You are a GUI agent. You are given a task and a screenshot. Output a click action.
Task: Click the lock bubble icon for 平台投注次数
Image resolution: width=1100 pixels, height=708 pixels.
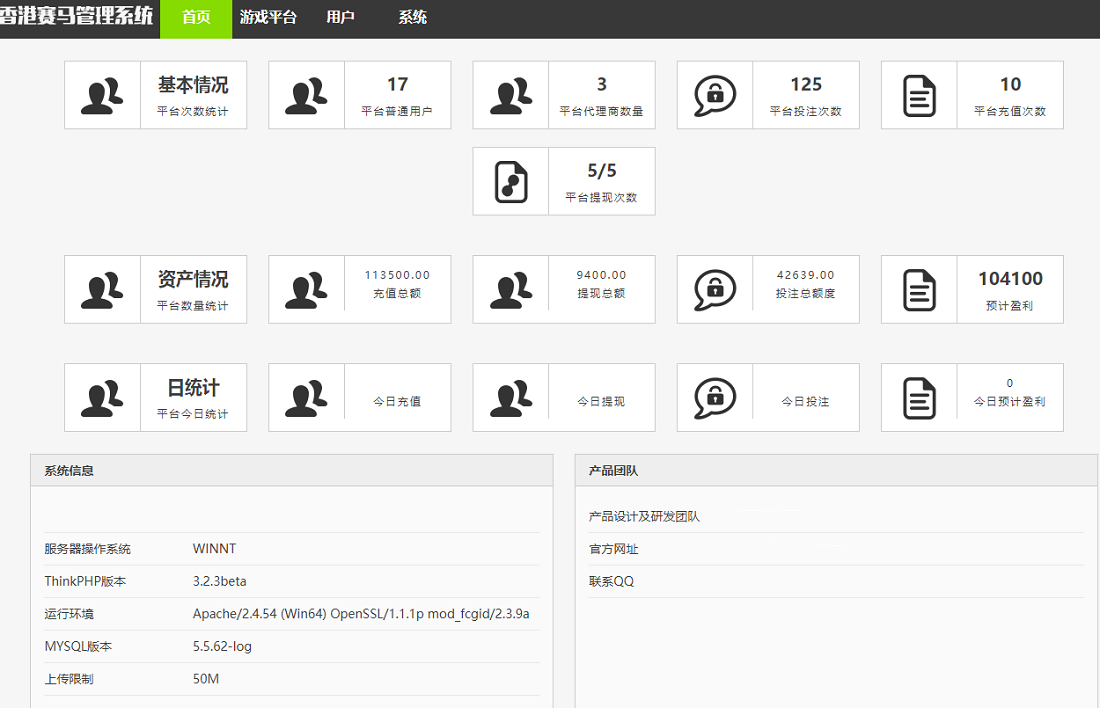coord(714,96)
